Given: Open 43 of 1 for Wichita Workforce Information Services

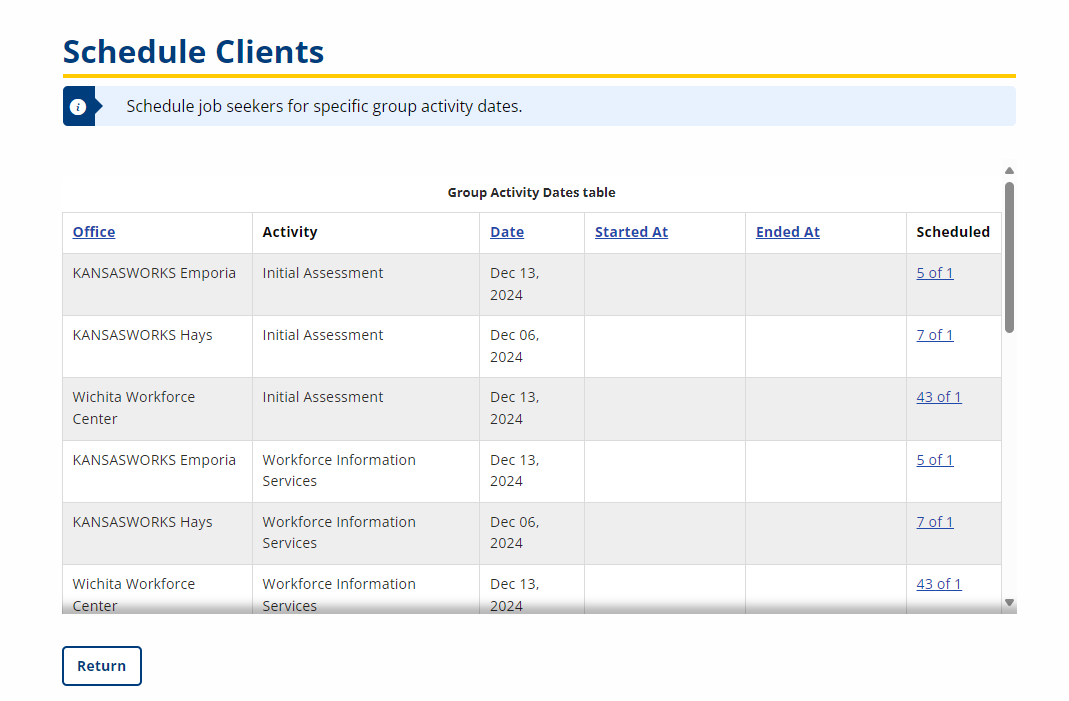Looking at the screenshot, I should [x=939, y=584].
